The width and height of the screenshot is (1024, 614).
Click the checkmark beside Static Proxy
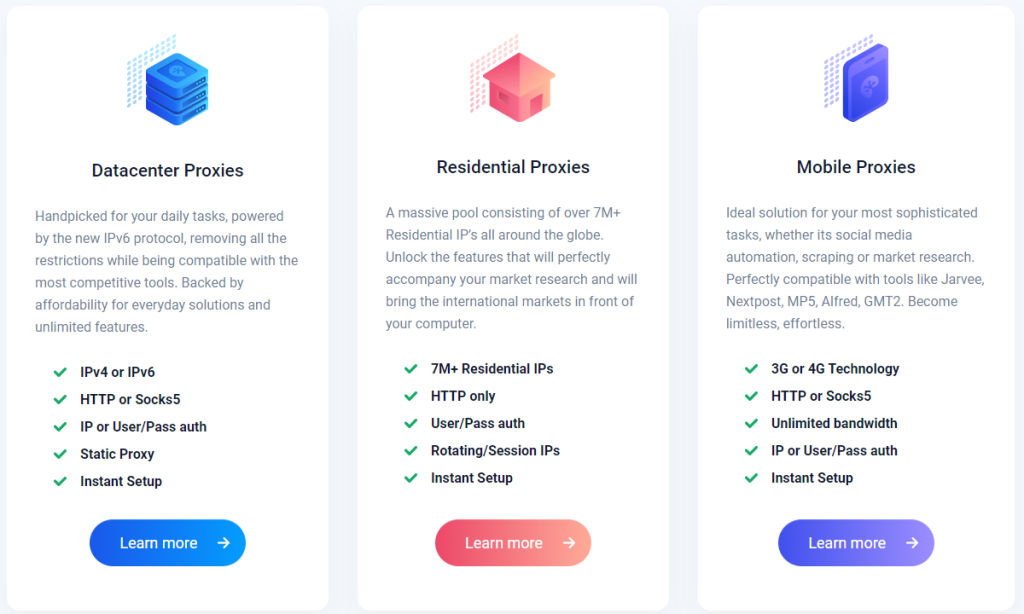(x=60, y=454)
